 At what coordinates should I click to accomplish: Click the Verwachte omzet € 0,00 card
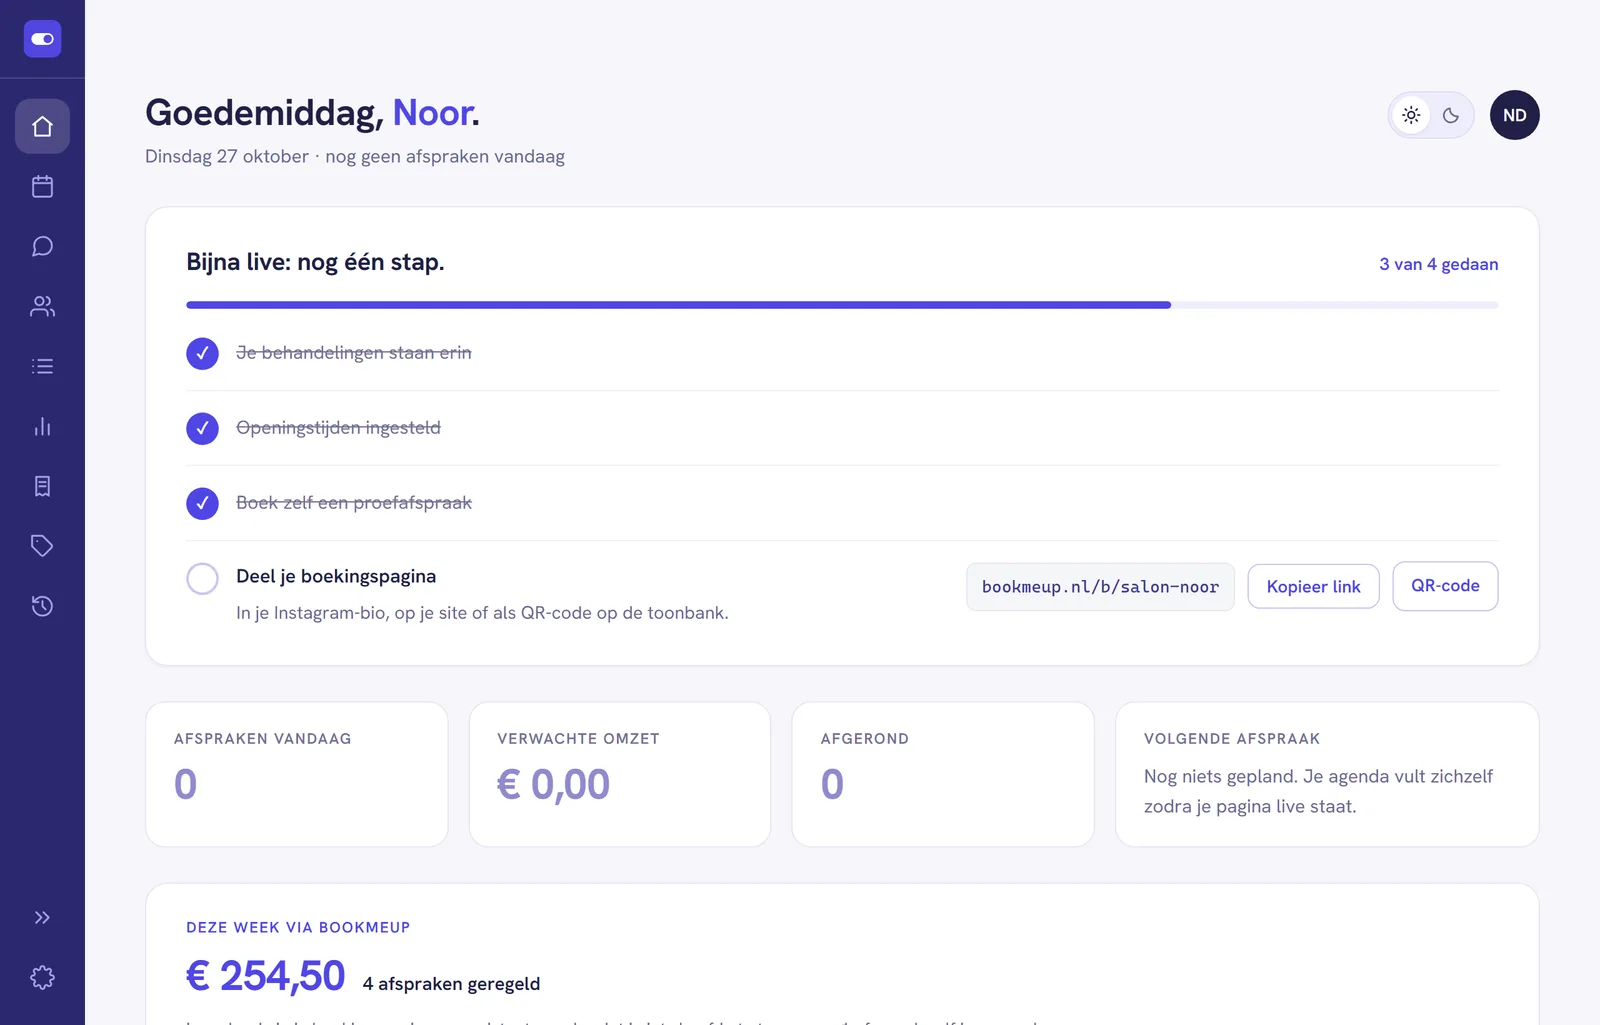620,774
